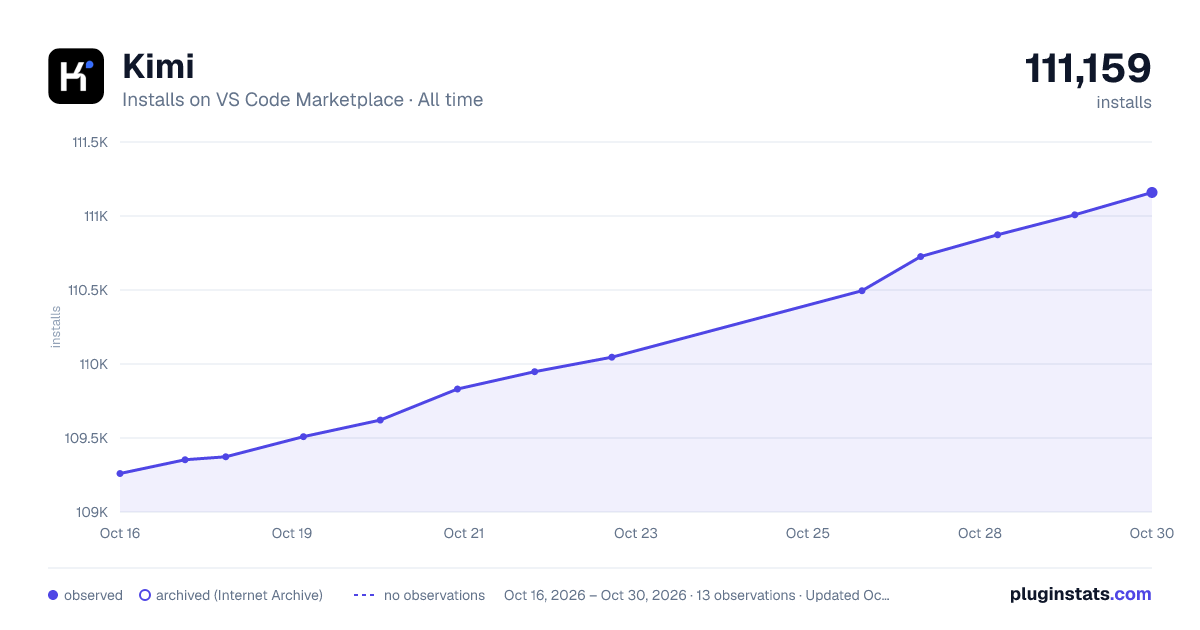Image resolution: width=1200 pixels, height=630 pixels.
Task: Click the x-axis label Oct 28
Action: coord(980,533)
